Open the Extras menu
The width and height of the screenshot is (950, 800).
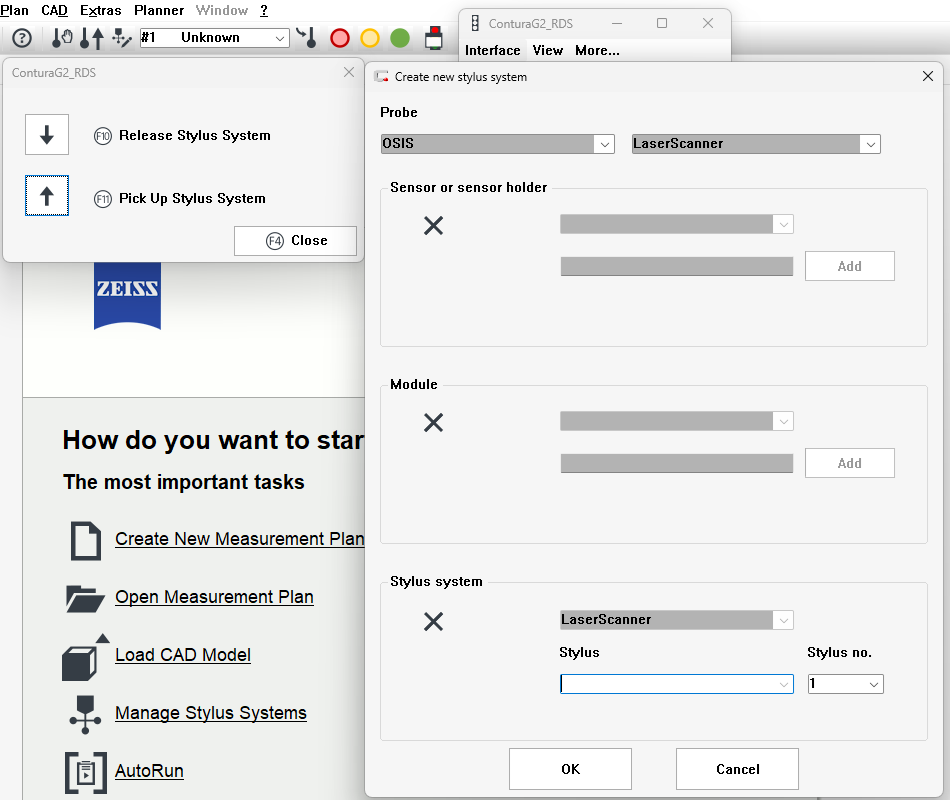point(100,11)
